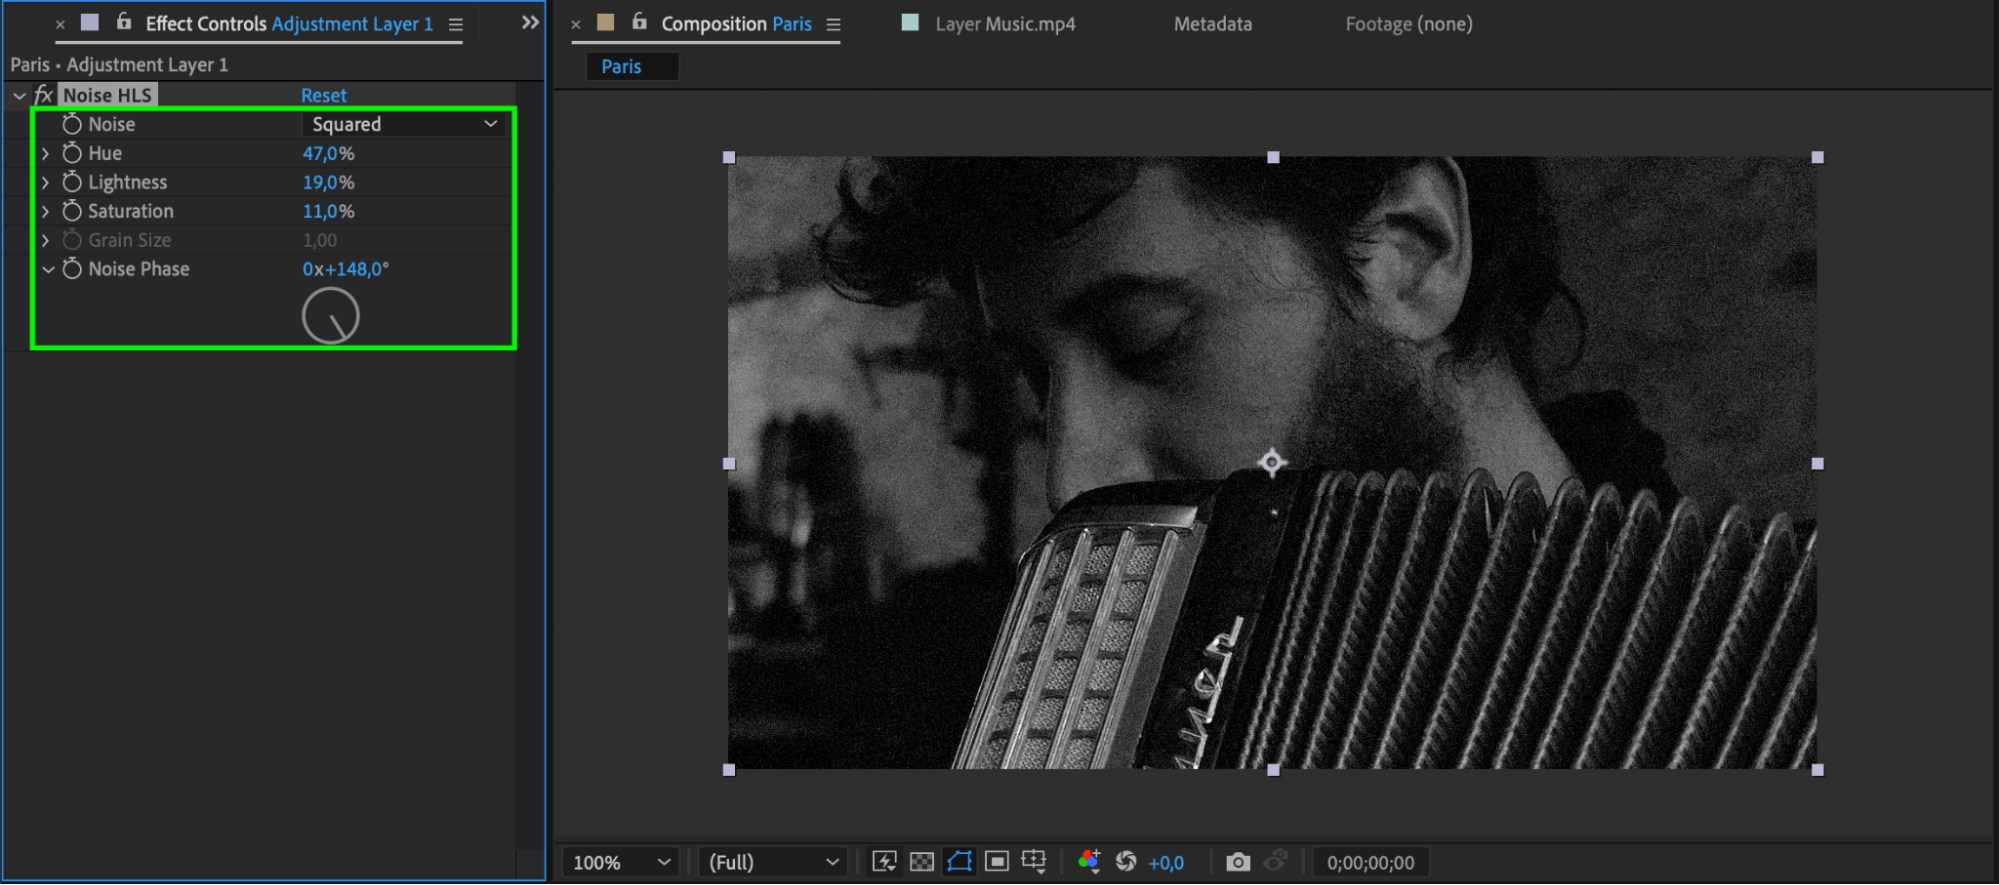This screenshot has height=885, width=1999.
Task: Open grid and guide options
Action: [1034, 862]
